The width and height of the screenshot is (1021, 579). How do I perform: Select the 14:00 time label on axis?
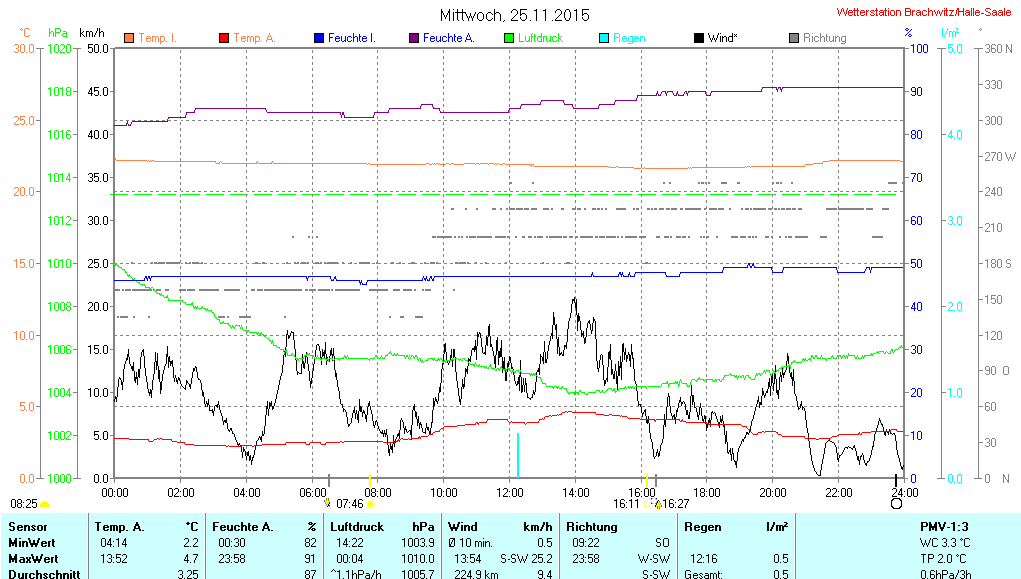tap(575, 492)
